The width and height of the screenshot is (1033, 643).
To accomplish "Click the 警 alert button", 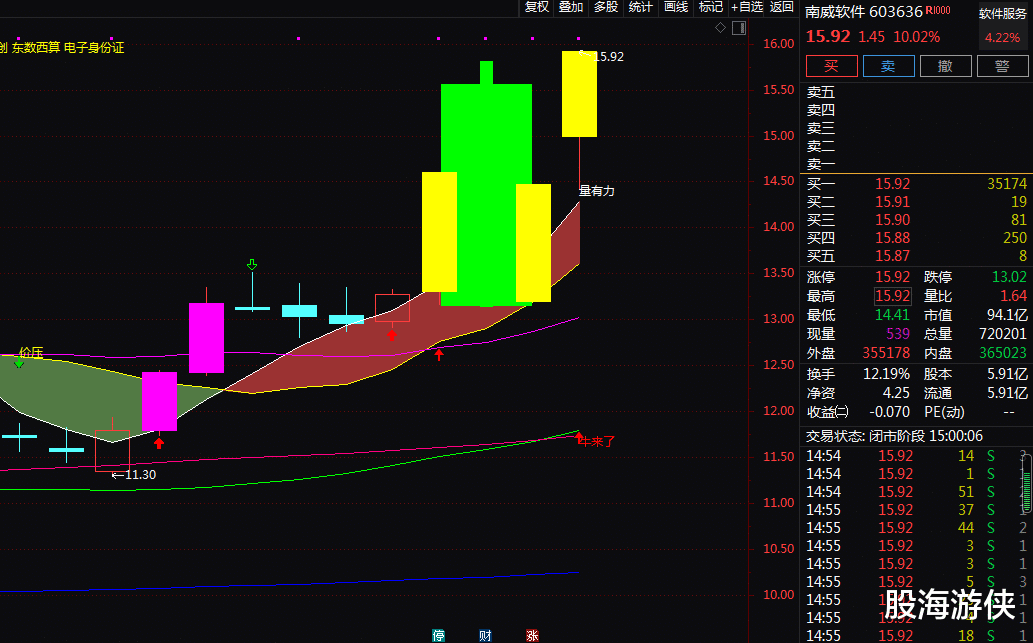I will click(x=1003, y=66).
